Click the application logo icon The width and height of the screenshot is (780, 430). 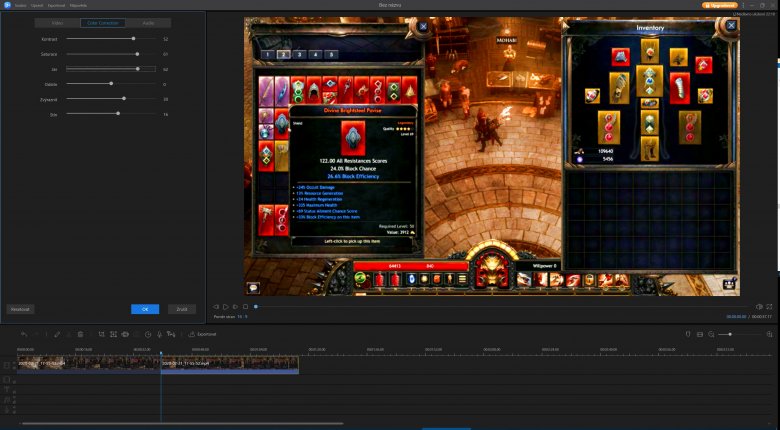pos(7,5)
